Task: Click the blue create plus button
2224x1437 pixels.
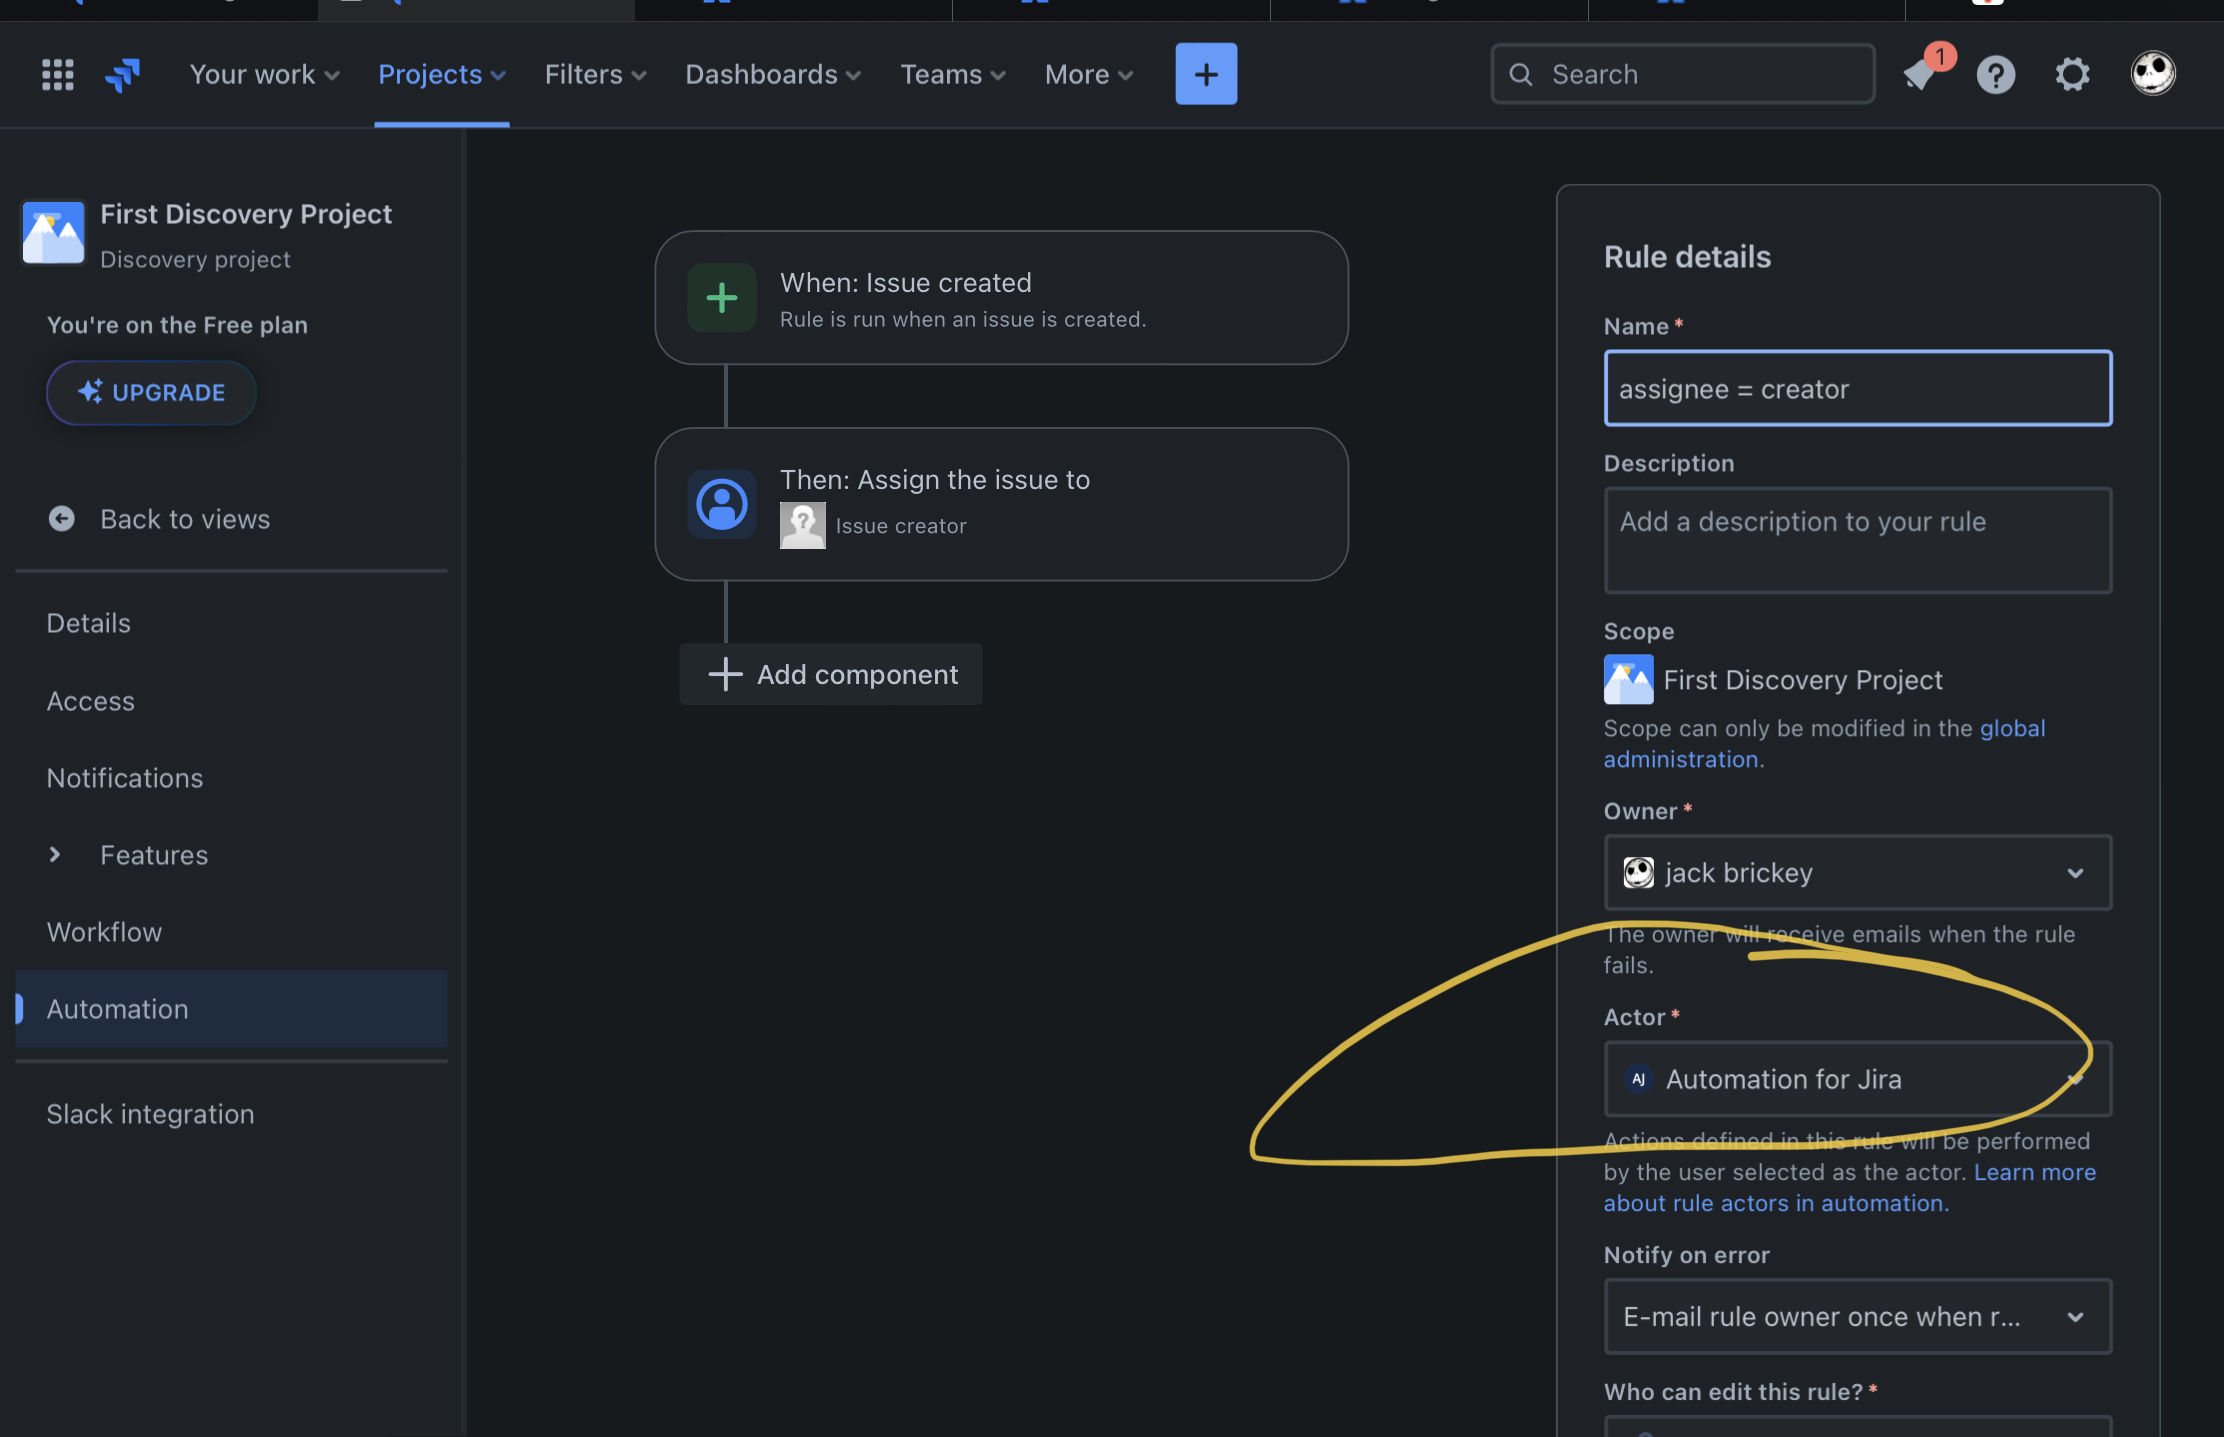Action: pos(1206,74)
